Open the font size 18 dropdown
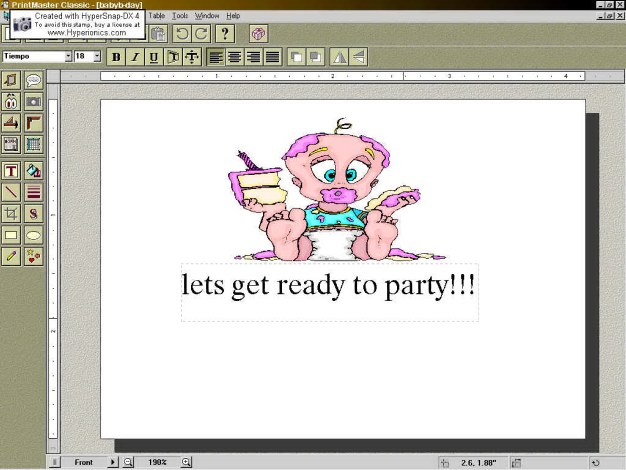The image size is (626, 470). click(97, 56)
